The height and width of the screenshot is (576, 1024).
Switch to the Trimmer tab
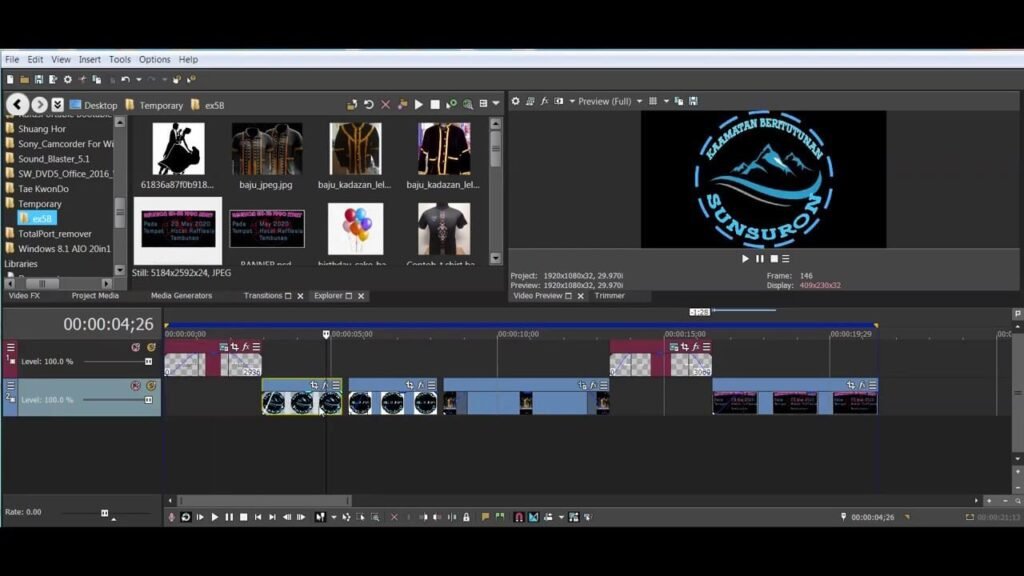click(609, 296)
